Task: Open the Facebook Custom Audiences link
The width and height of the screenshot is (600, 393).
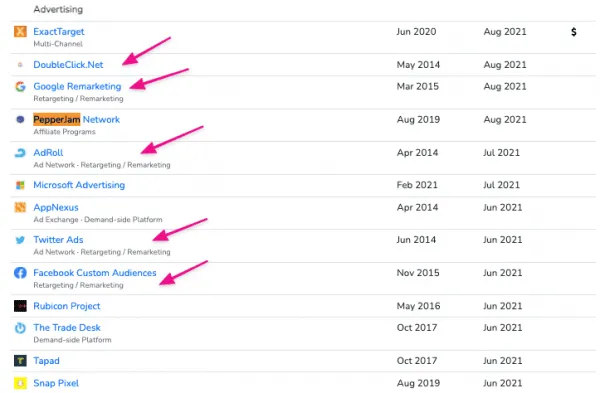Action: click(95, 273)
